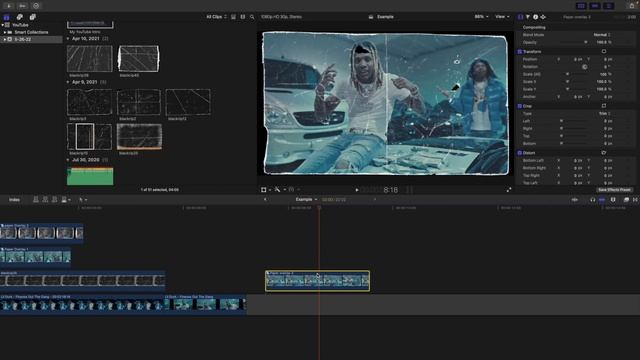The image size is (640, 360).
Task: Go back in timeline history arrow
Action: pyautogui.click(x=265, y=200)
